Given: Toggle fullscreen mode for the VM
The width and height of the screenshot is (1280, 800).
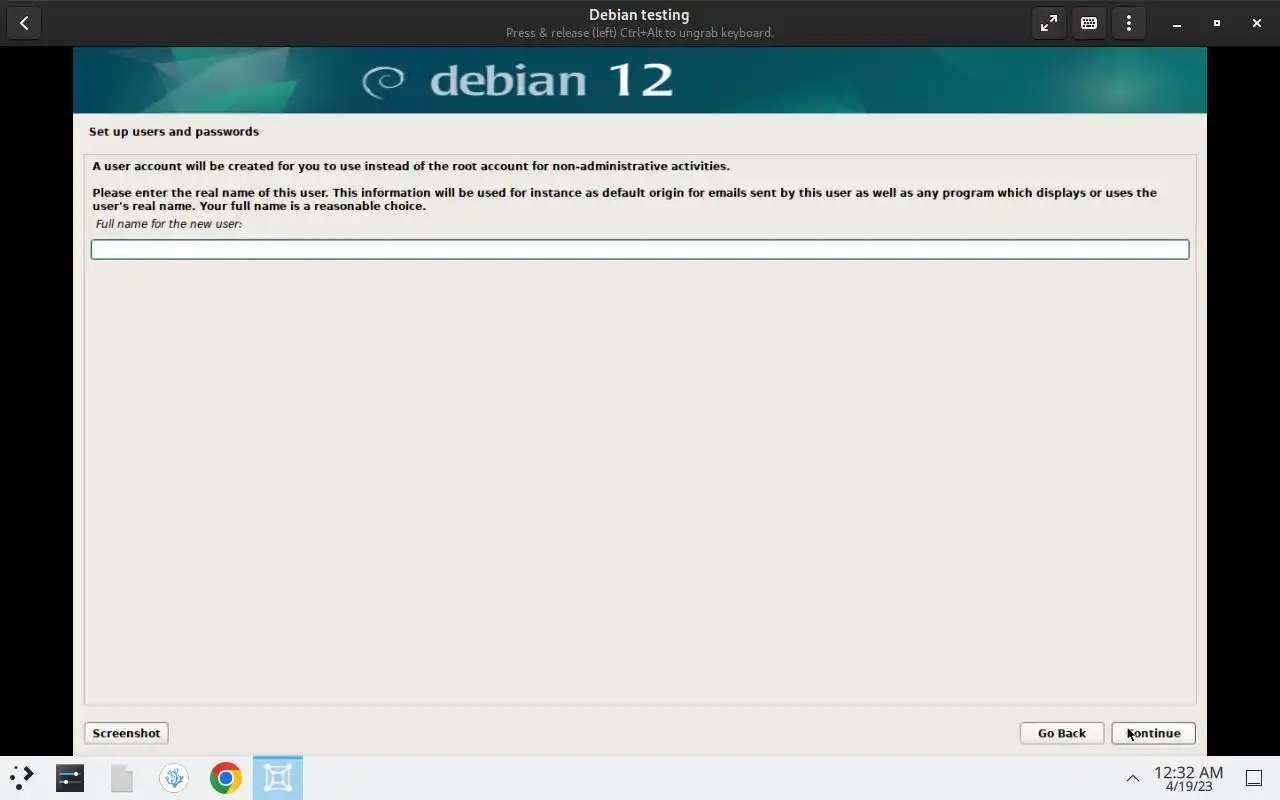Looking at the screenshot, I should [1049, 23].
